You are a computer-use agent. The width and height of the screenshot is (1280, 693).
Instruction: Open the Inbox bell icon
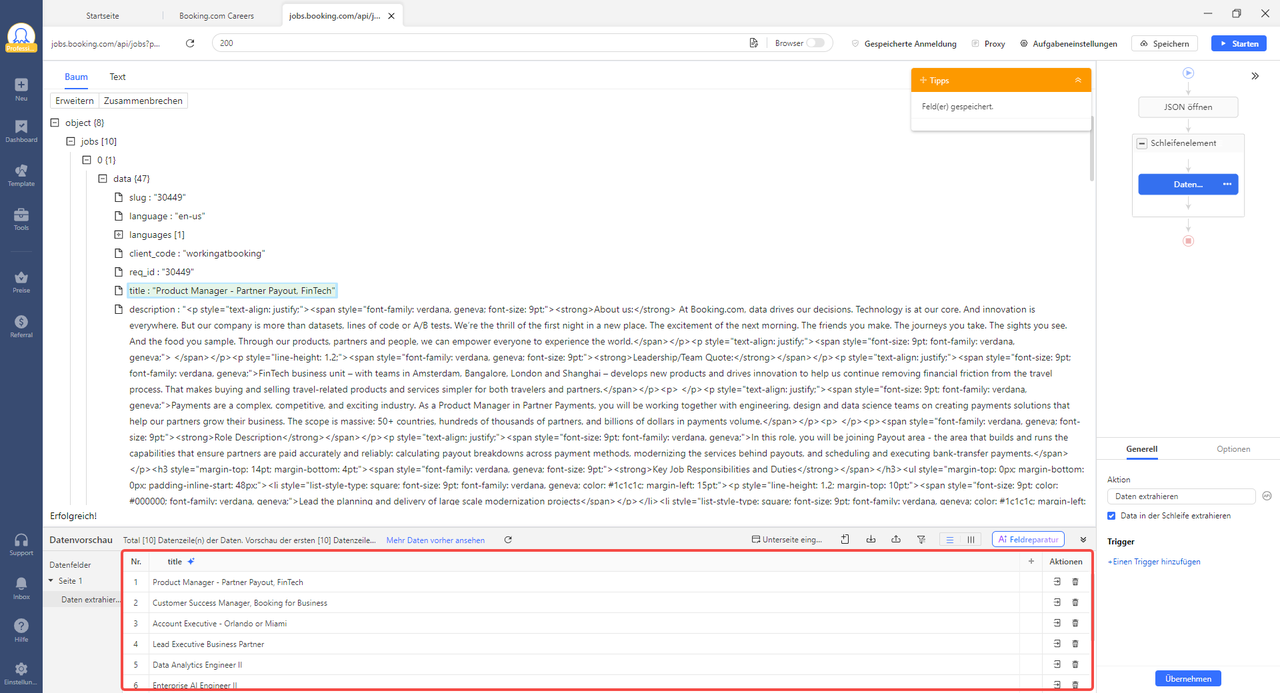click(21, 588)
